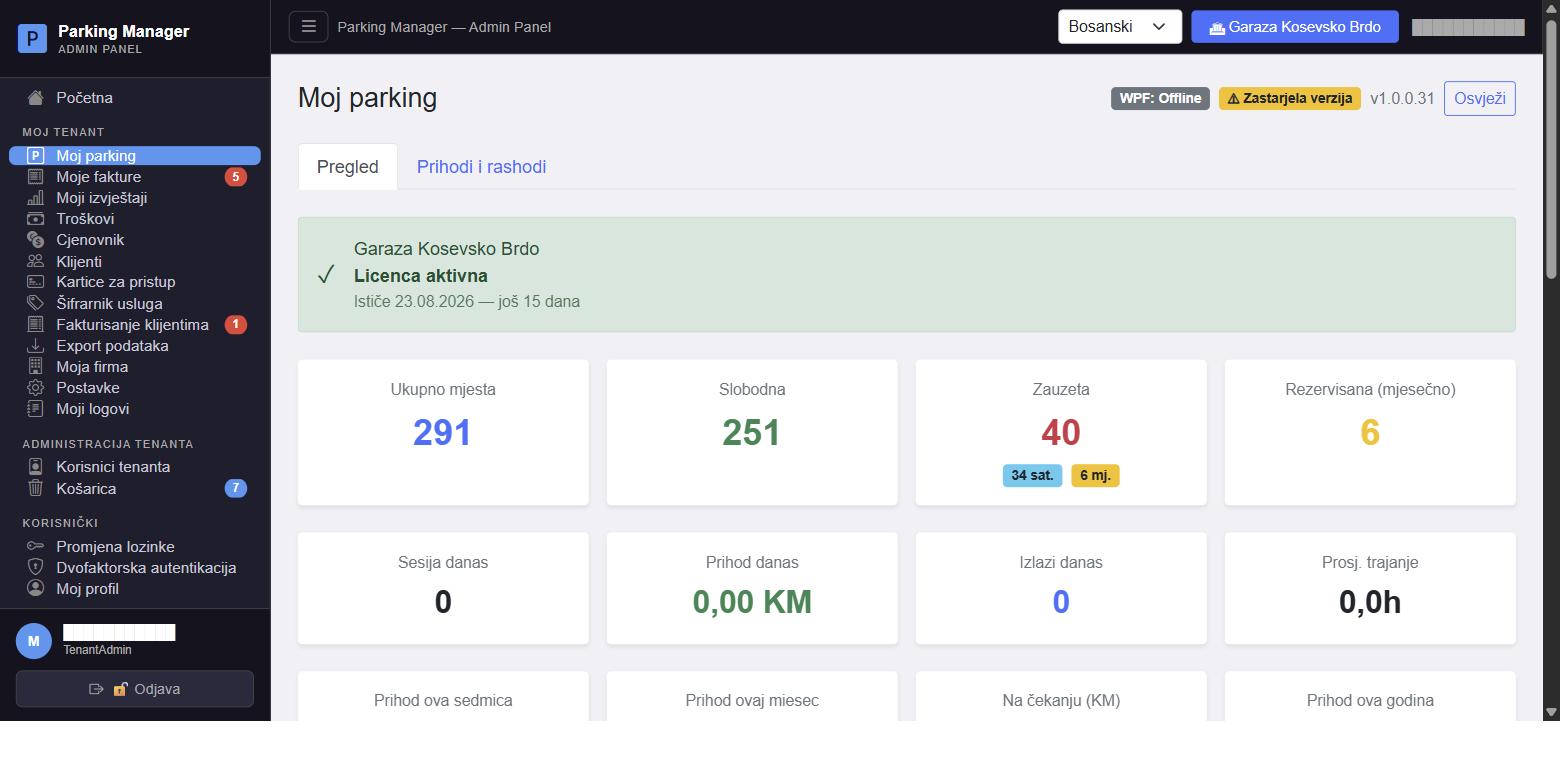Click the Slobodna 251 value
The width and height of the screenshot is (1560, 784).
(752, 433)
